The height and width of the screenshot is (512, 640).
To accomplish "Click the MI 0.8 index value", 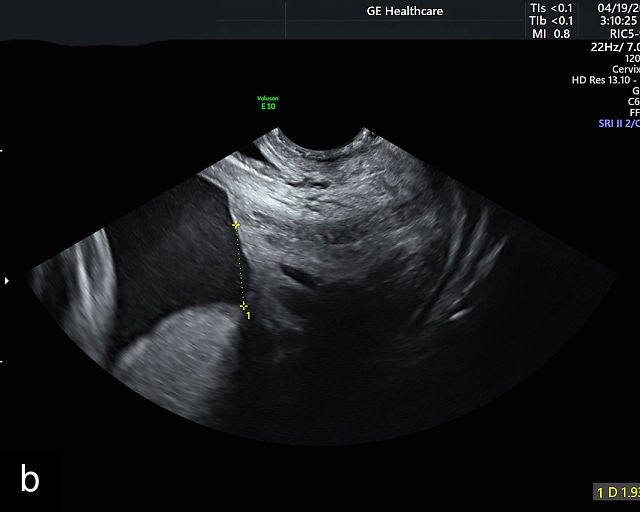I will pyautogui.click(x=551, y=33).
